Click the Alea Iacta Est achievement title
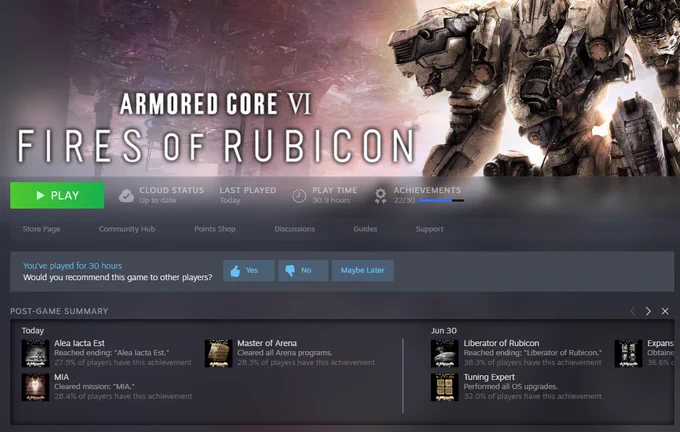 click(79, 343)
